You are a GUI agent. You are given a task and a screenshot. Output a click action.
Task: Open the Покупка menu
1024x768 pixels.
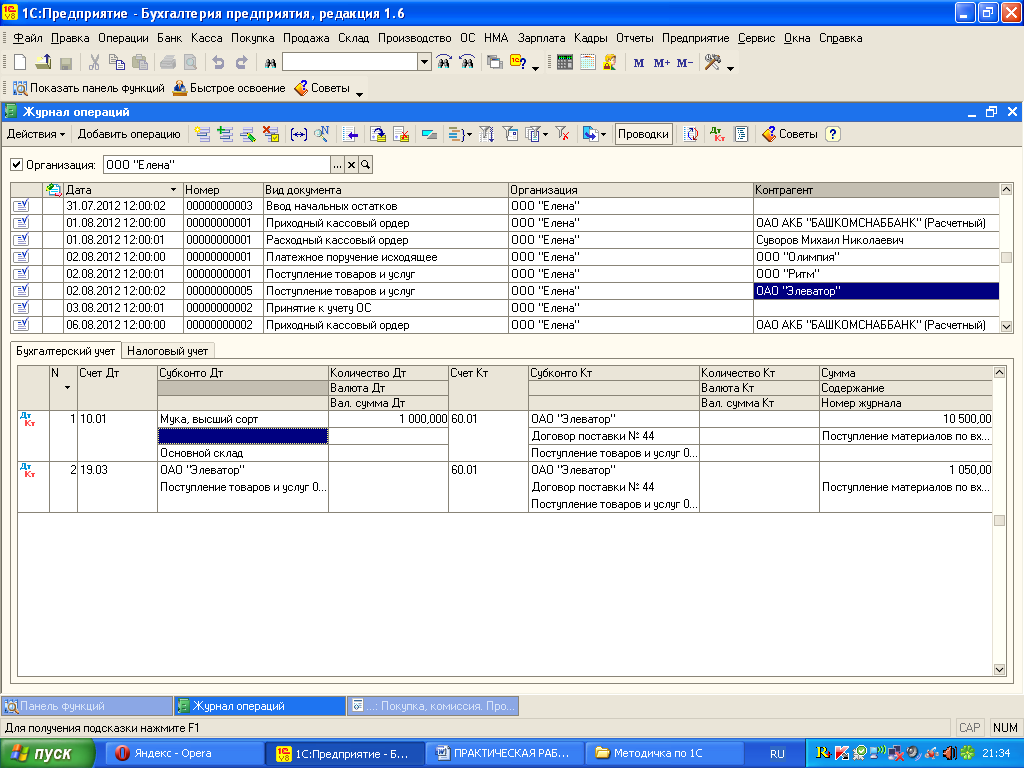[x=253, y=38]
